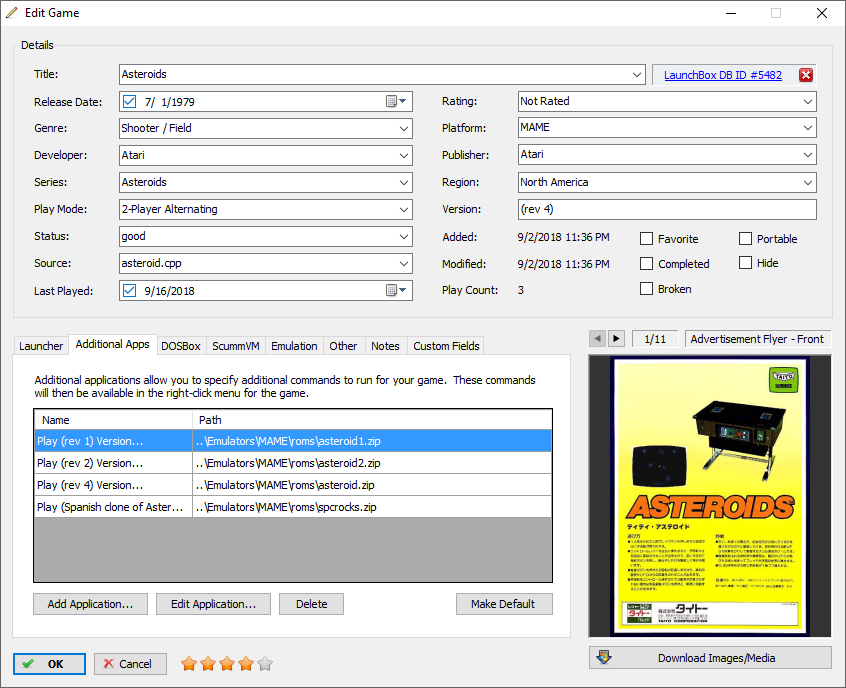Set rating to two stars
Viewport: 846px width, 688px height.
coord(208,663)
